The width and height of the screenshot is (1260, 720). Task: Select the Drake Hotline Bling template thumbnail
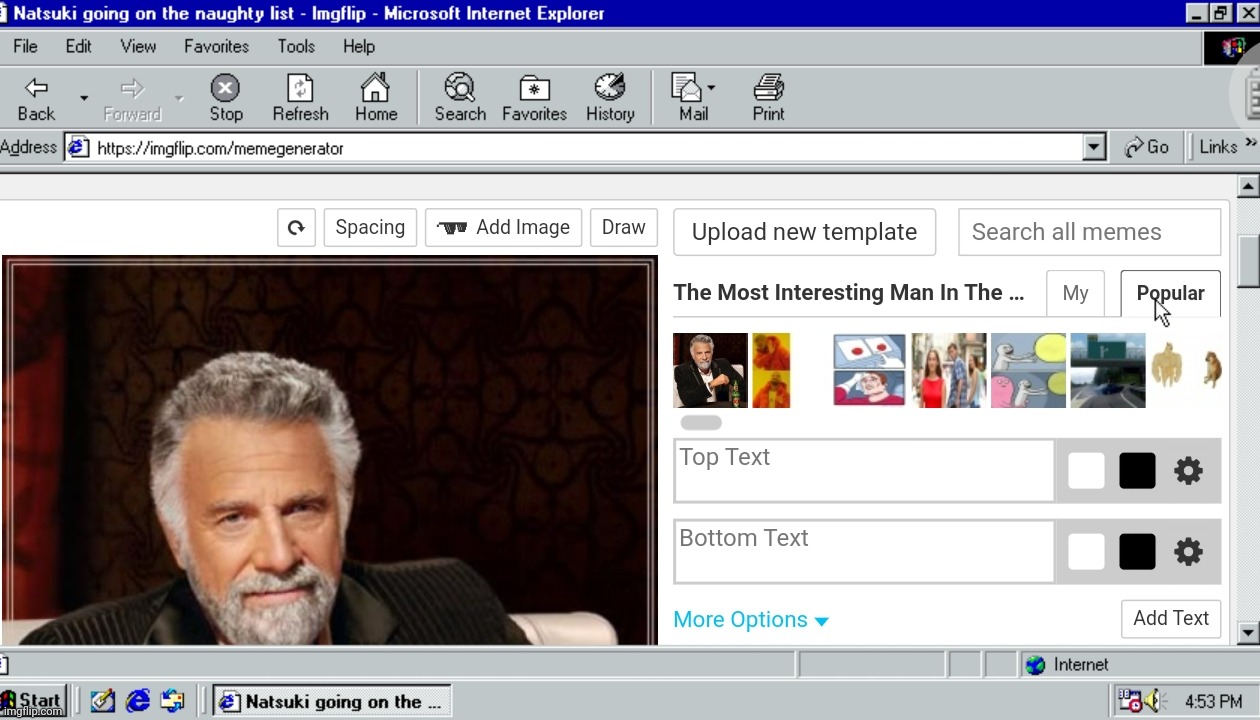coord(771,370)
